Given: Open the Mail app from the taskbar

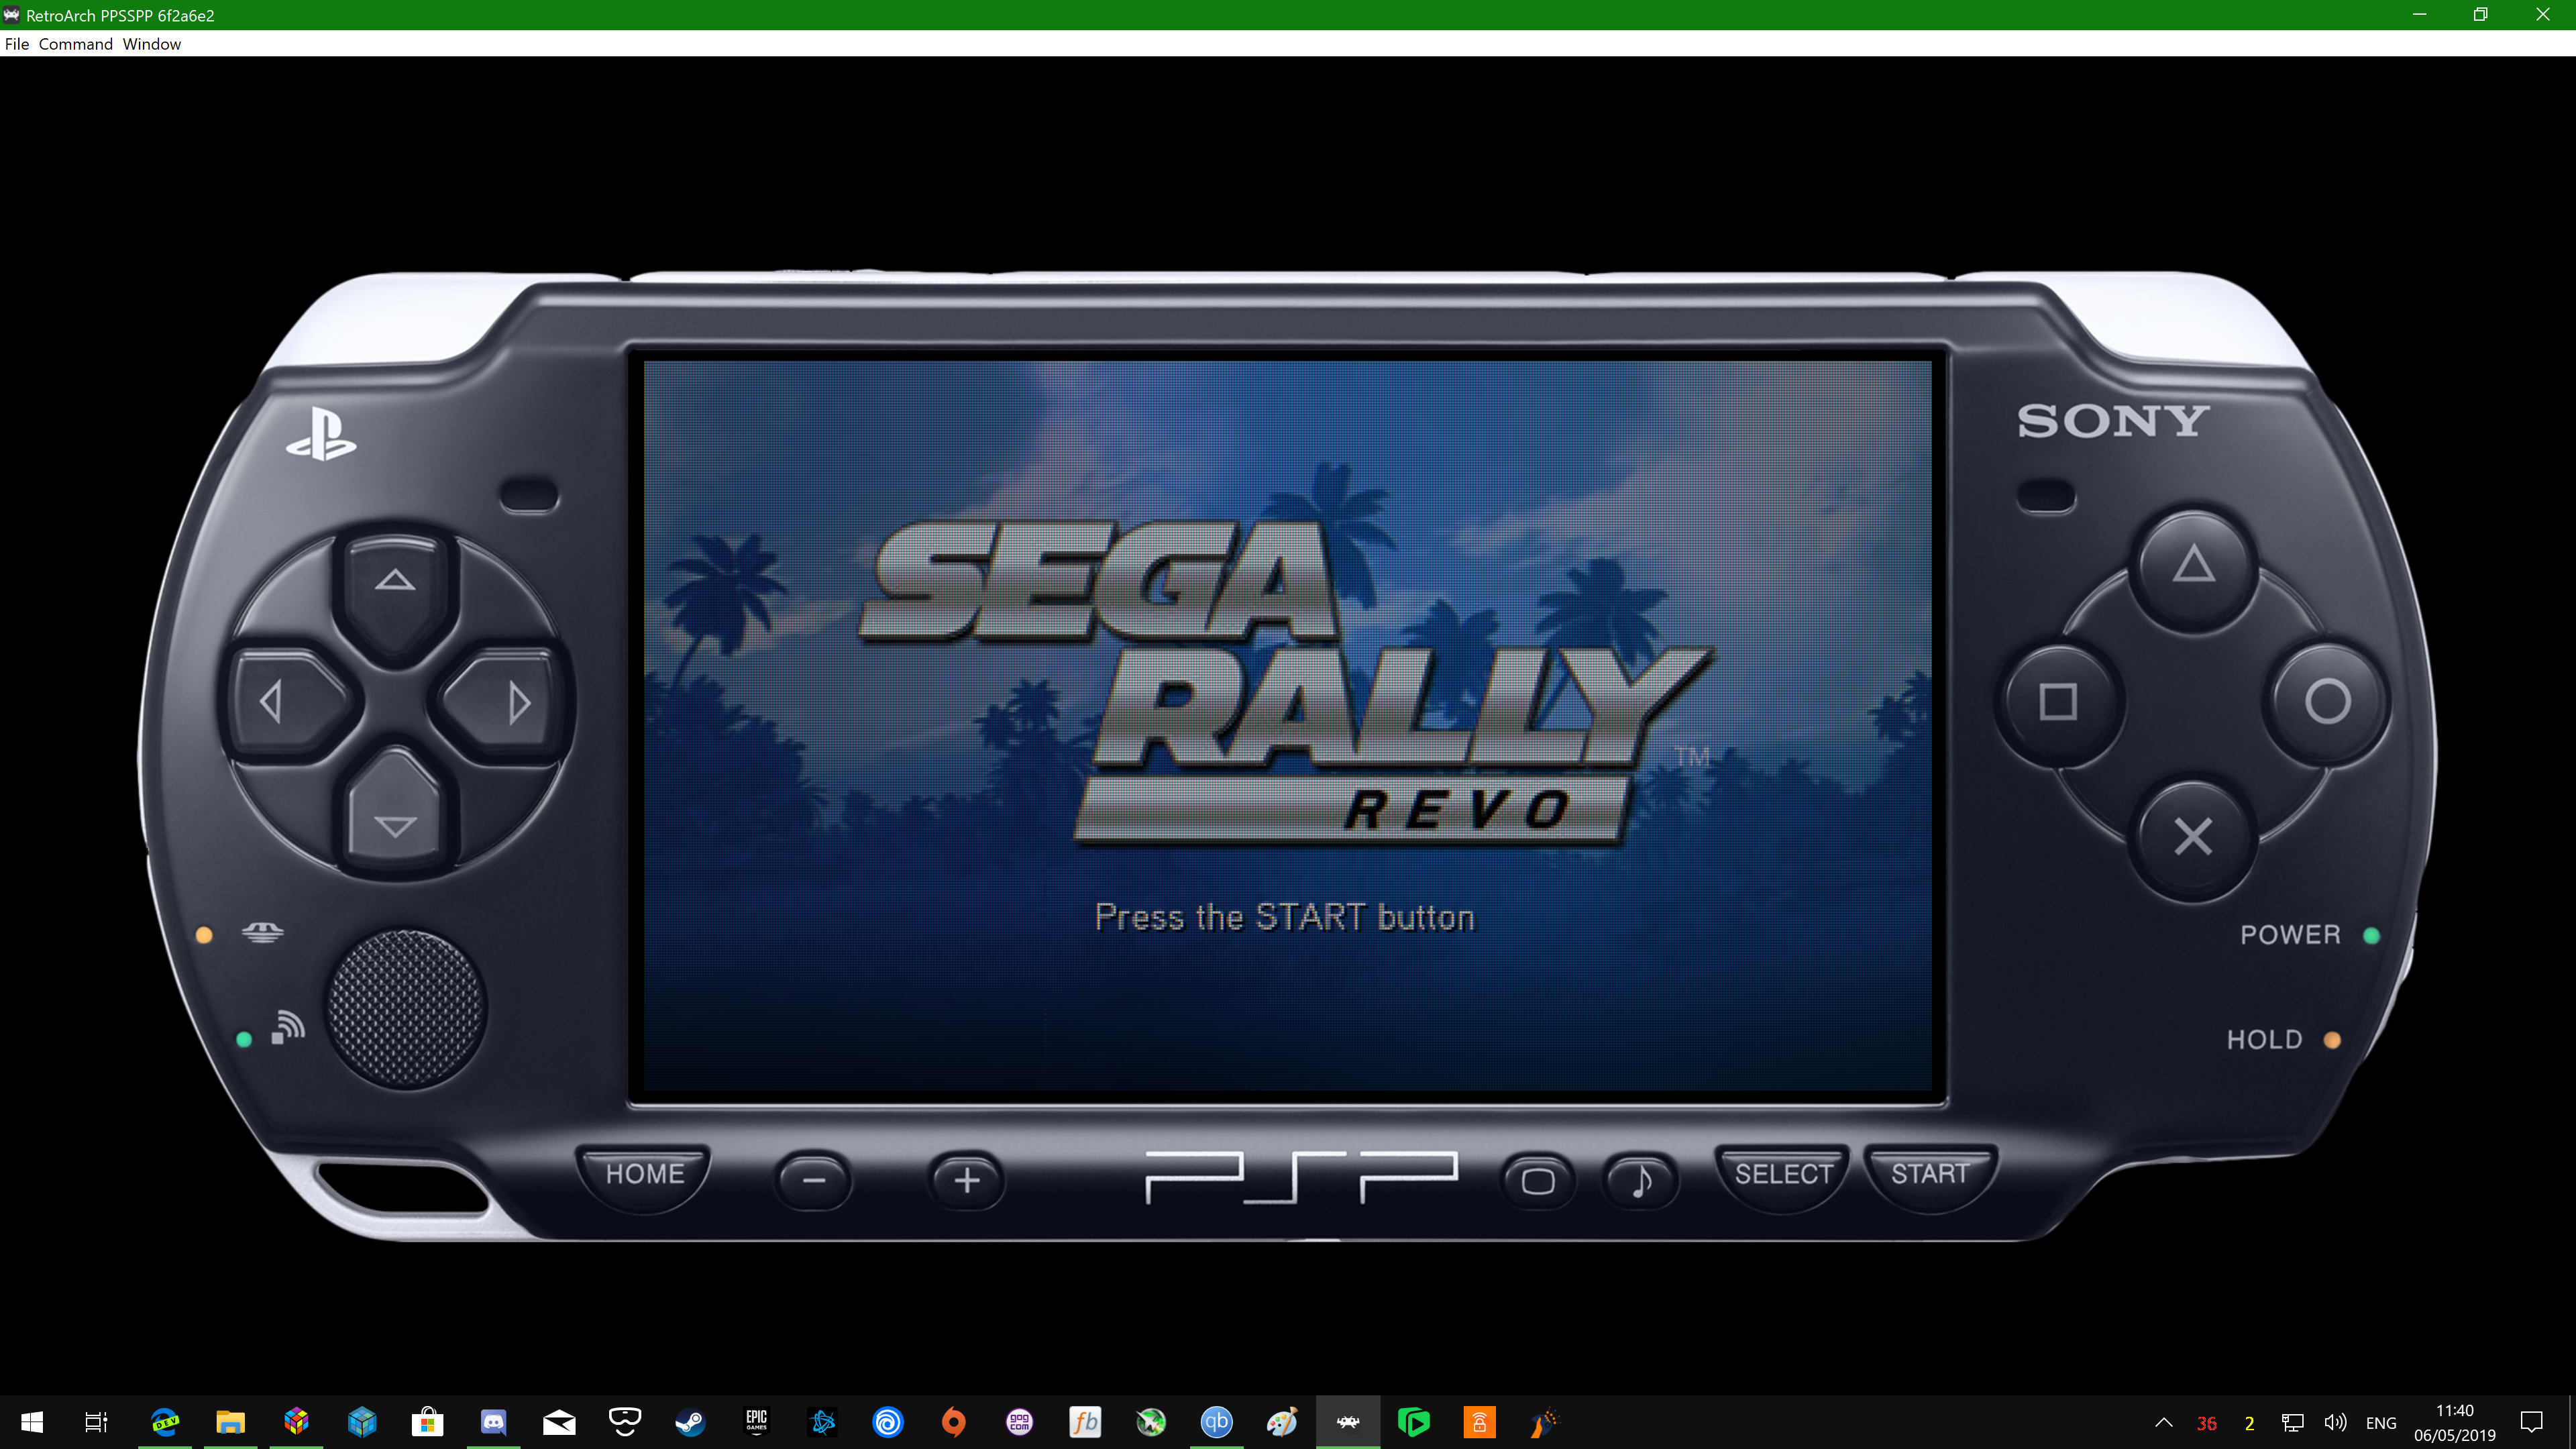Looking at the screenshot, I should (559, 1422).
